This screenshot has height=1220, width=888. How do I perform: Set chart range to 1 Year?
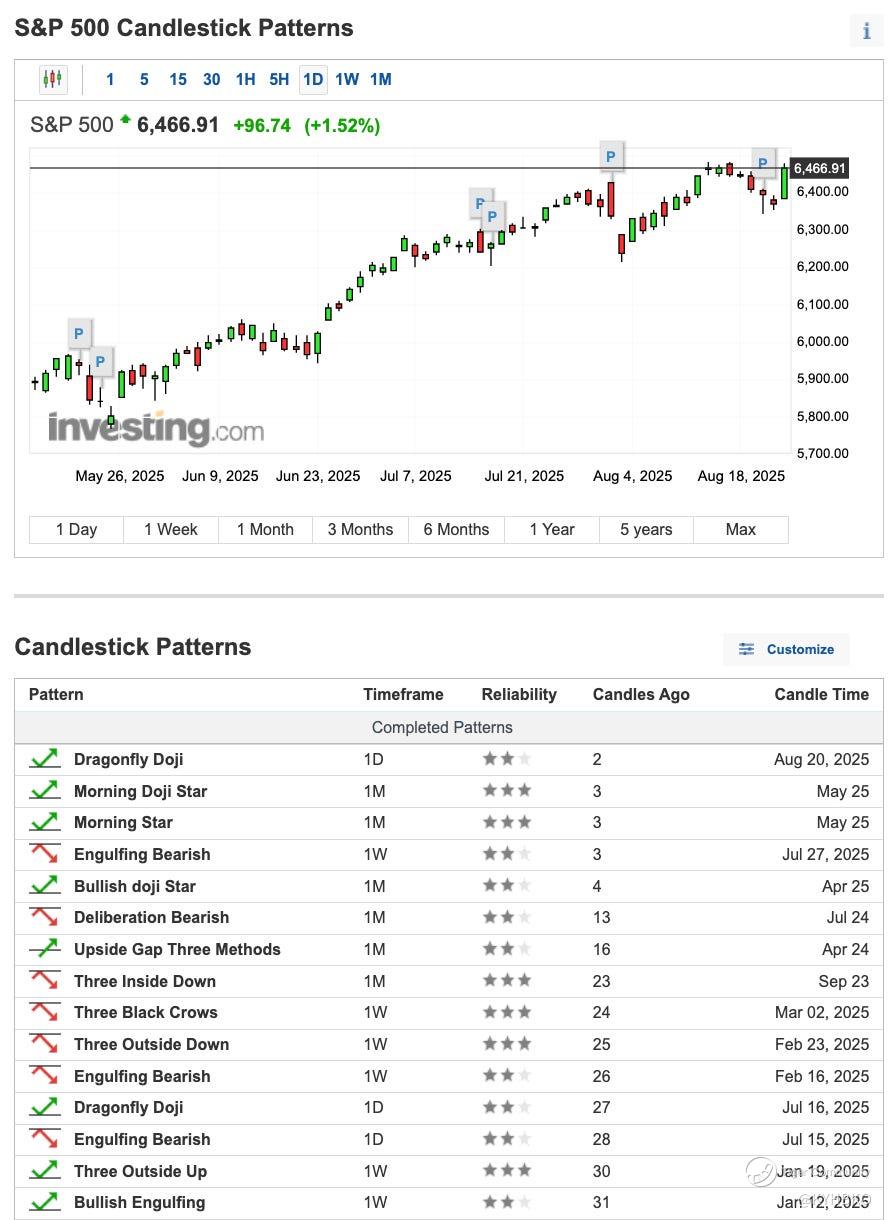tap(552, 529)
